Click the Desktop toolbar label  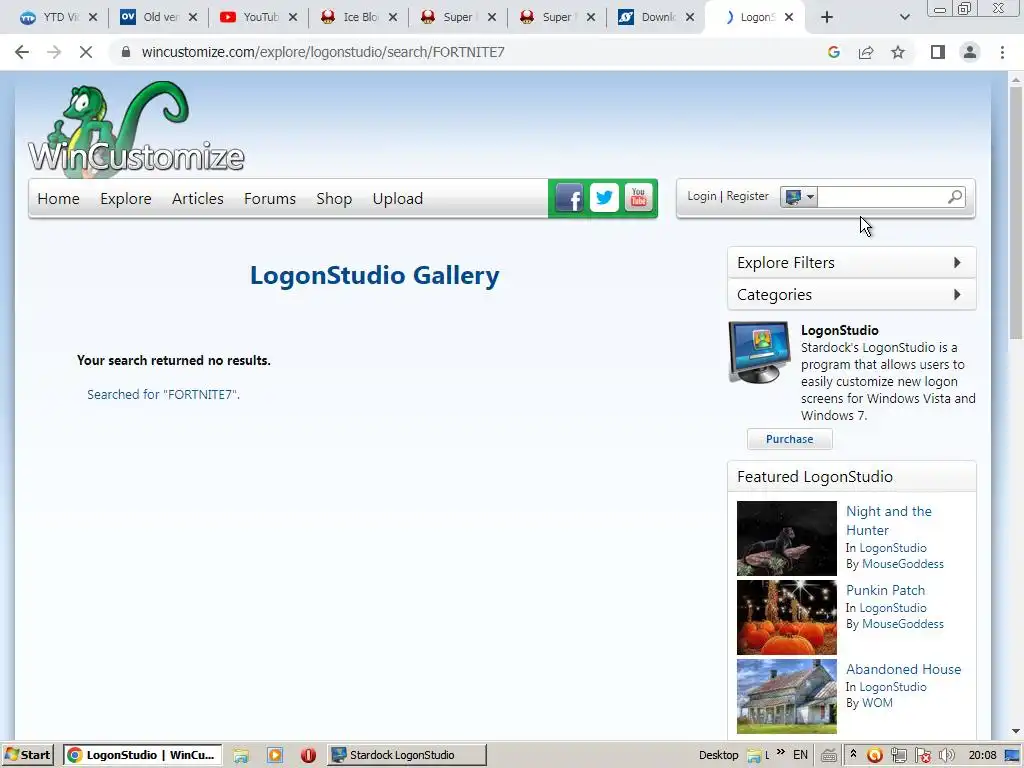pyautogui.click(x=718, y=755)
